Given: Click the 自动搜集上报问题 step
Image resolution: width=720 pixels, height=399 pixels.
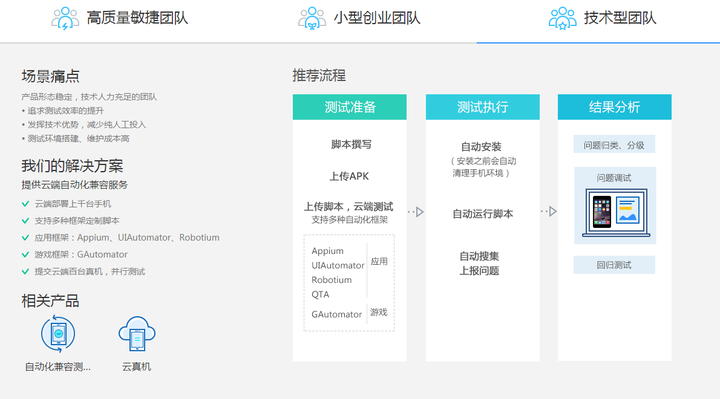Looking at the screenshot, I should 479,264.
